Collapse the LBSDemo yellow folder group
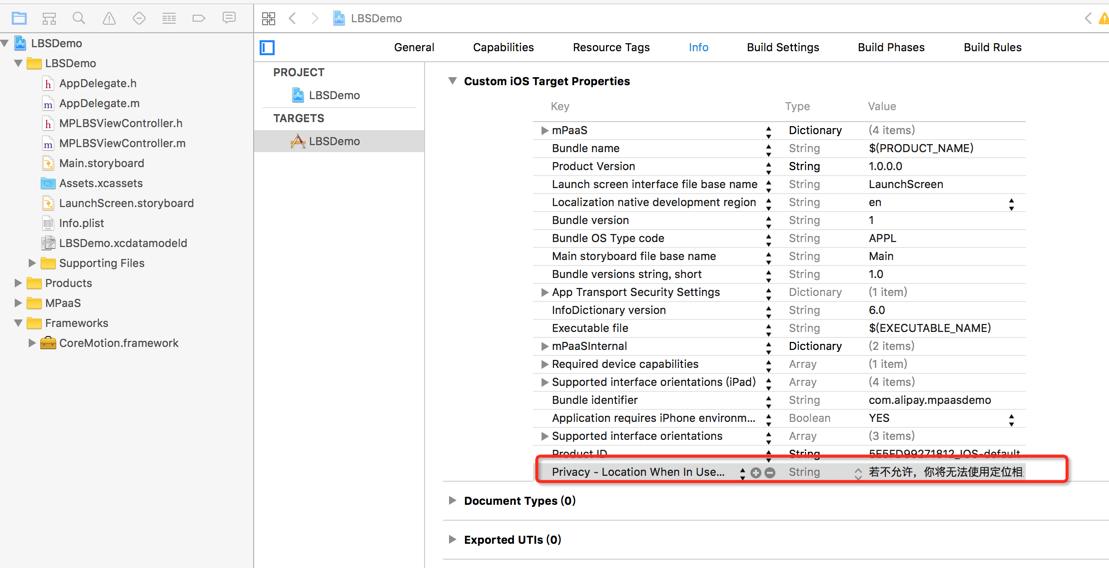 point(18,64)
